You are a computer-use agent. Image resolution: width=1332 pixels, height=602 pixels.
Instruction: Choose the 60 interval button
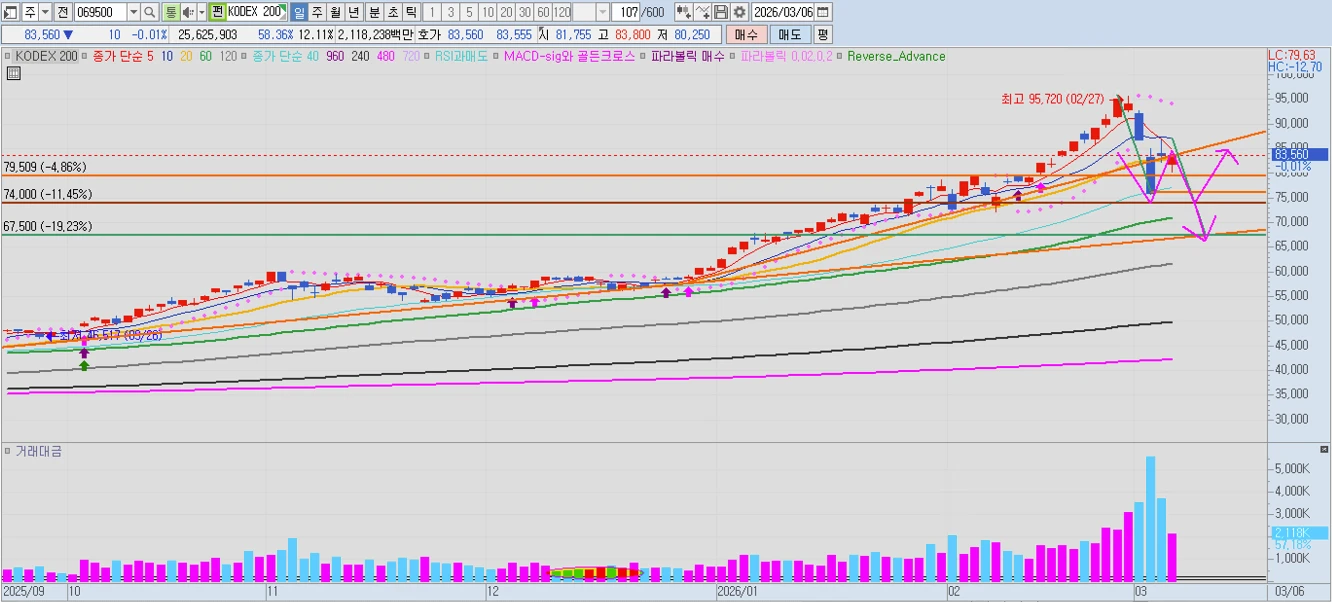[x=543, y=12]
